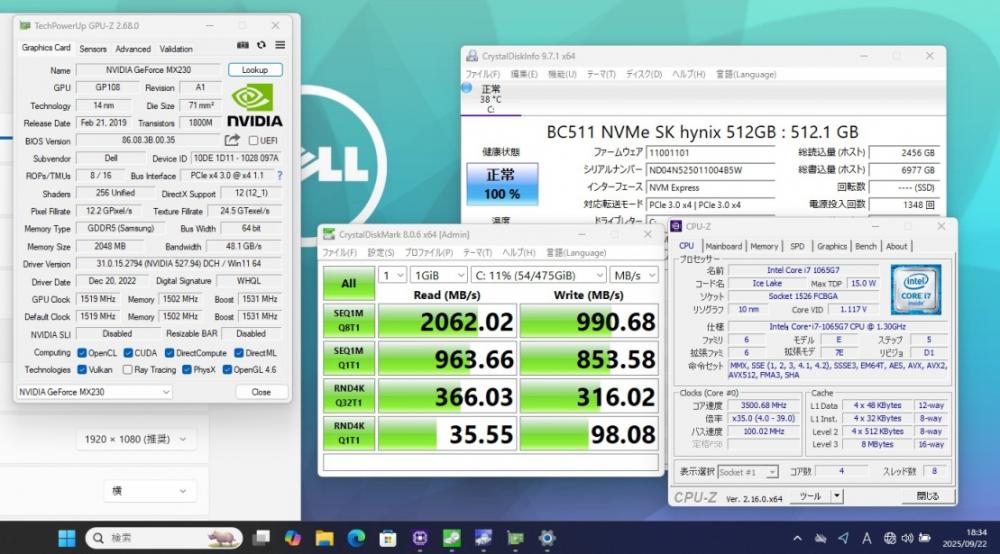
Task: Open the MB/s unit dropdown
Action: (x=633, y=275)
